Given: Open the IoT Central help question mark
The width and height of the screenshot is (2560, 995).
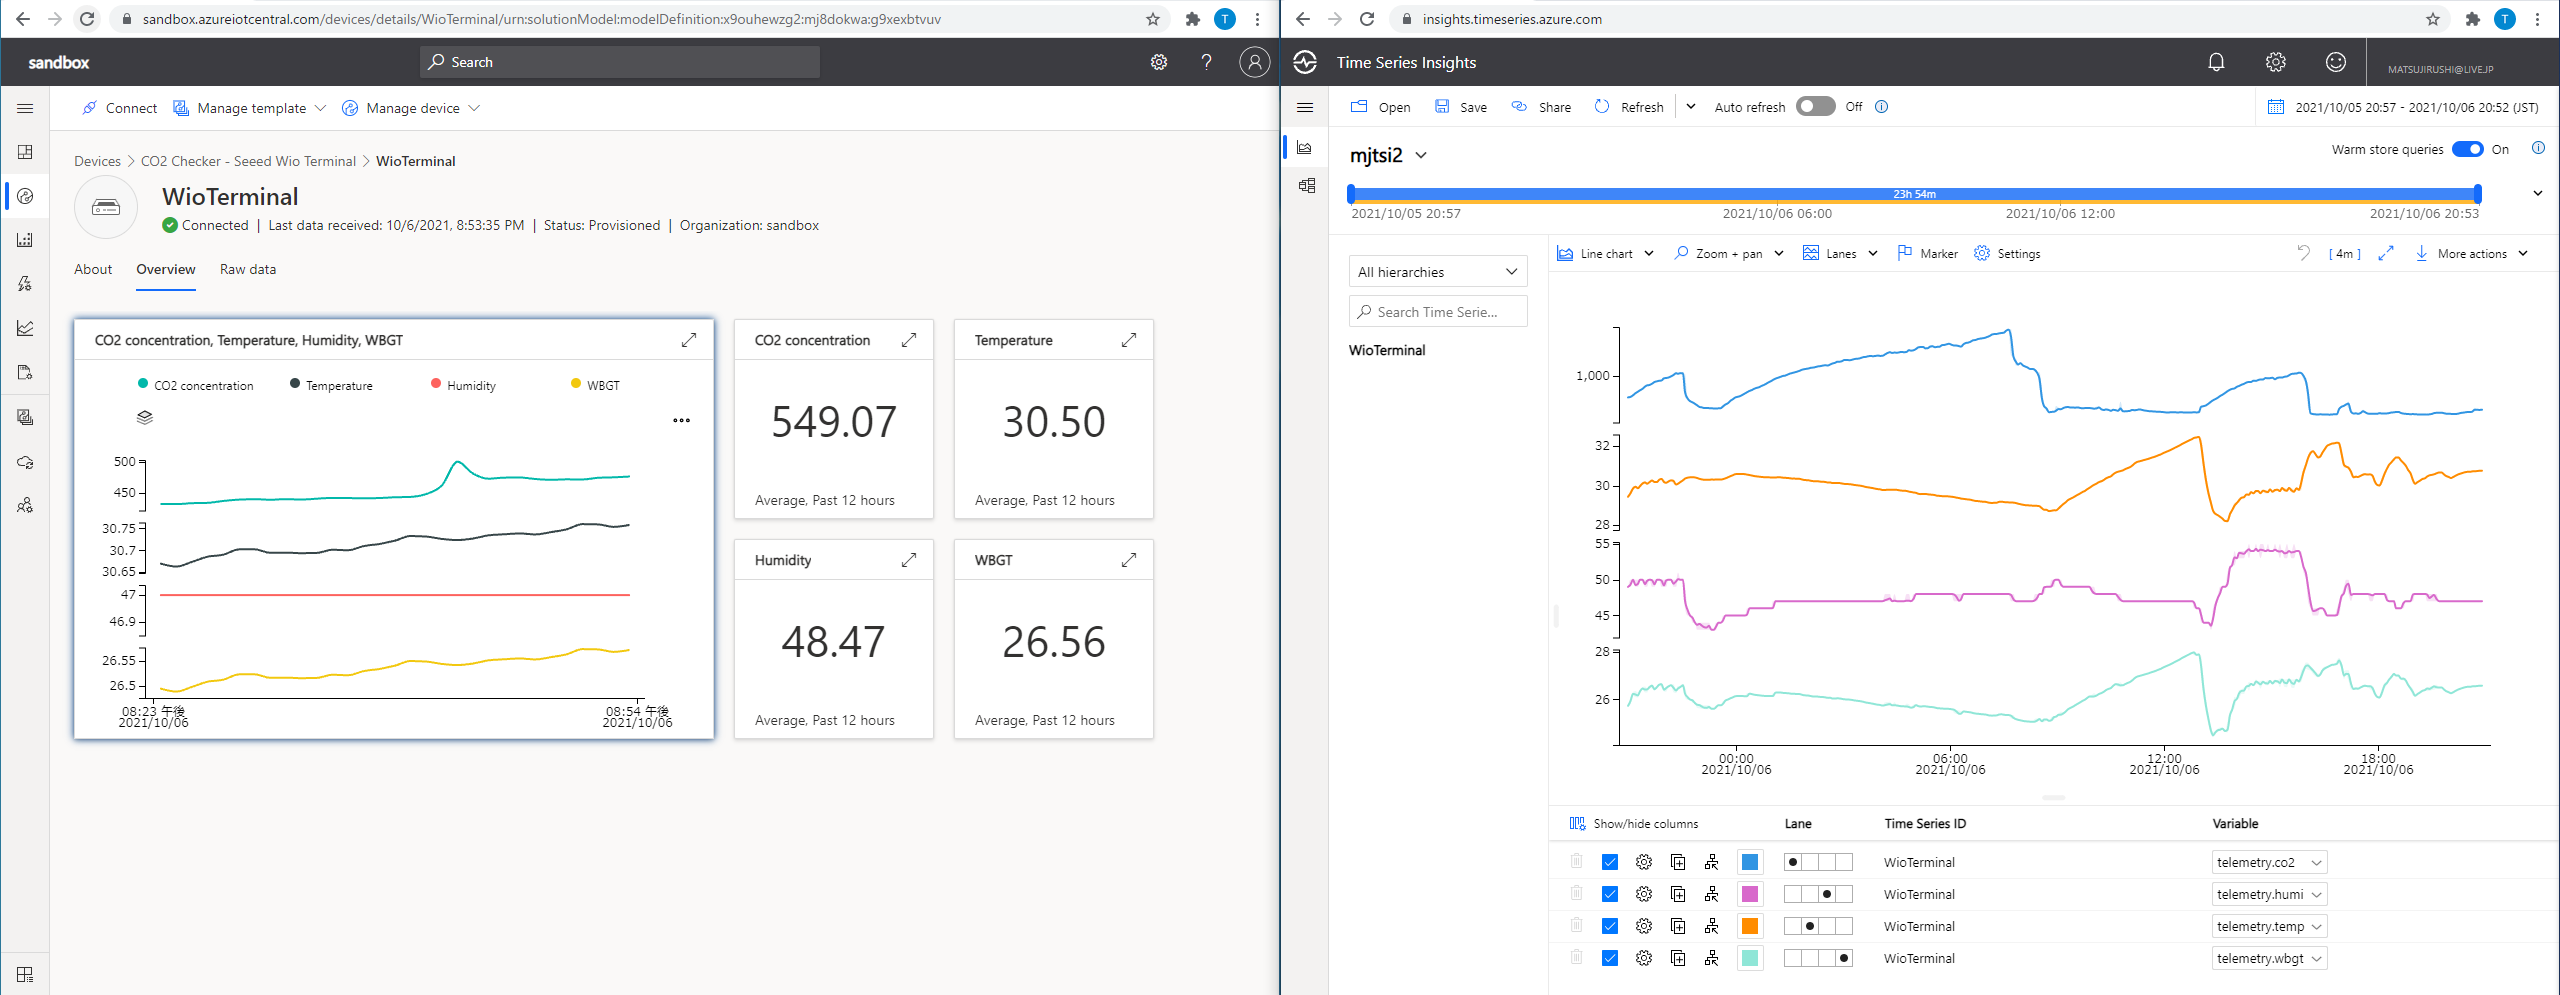Looking at the screenshot, I should pyautogui.click(x=1207, y=62).
